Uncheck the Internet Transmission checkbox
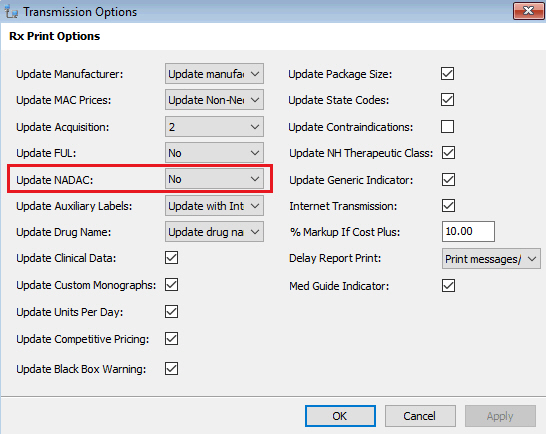This screenshot has width=546, height=434. pyautogui.click(x=448, y=206)
